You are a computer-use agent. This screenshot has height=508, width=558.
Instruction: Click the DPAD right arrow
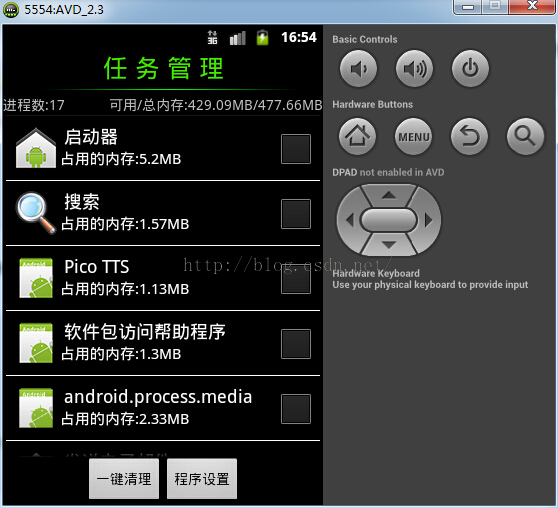(429, 220)
